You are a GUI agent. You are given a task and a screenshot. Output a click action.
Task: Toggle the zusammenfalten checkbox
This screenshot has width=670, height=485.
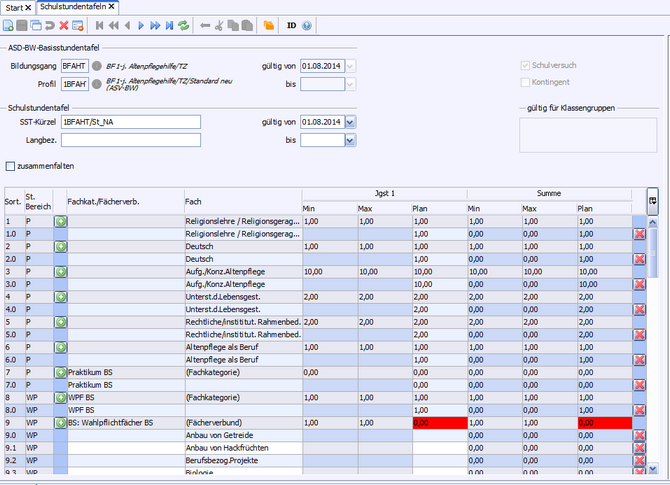pyautogui.click(x=11, y=166)
